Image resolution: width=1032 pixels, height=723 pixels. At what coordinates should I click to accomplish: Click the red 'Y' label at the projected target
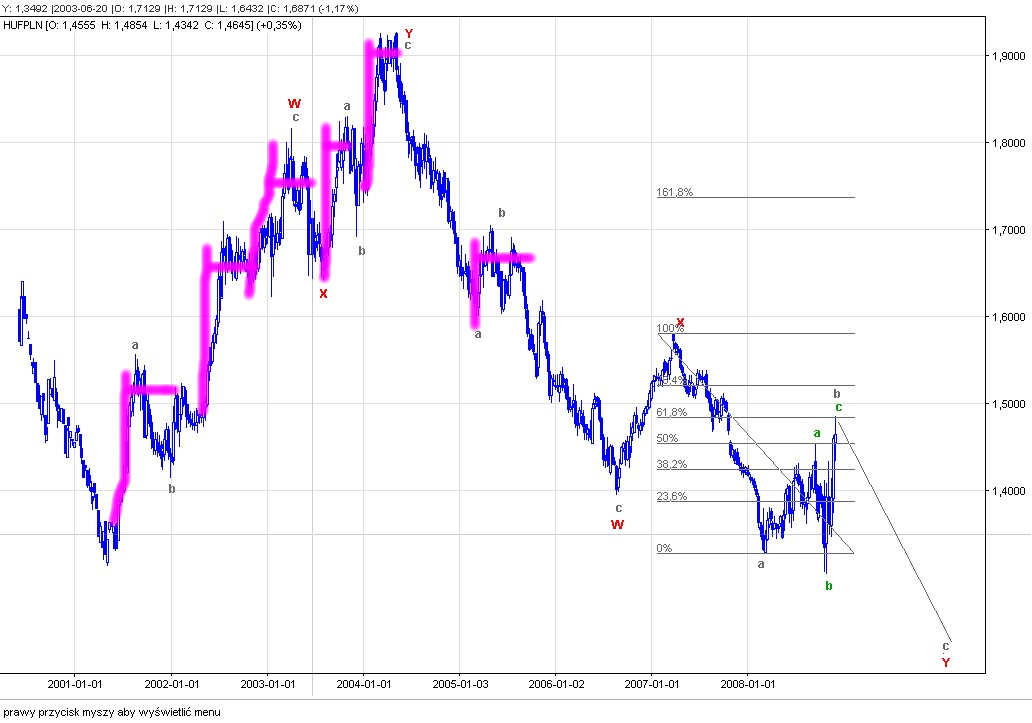click(x=946, y=662)
